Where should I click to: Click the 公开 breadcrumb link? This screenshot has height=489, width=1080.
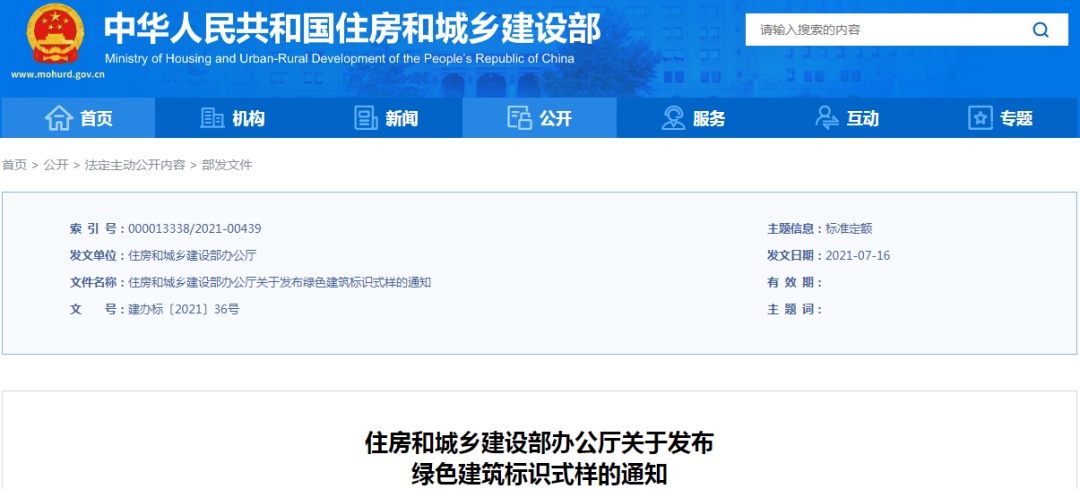click(x=56, y=165)
